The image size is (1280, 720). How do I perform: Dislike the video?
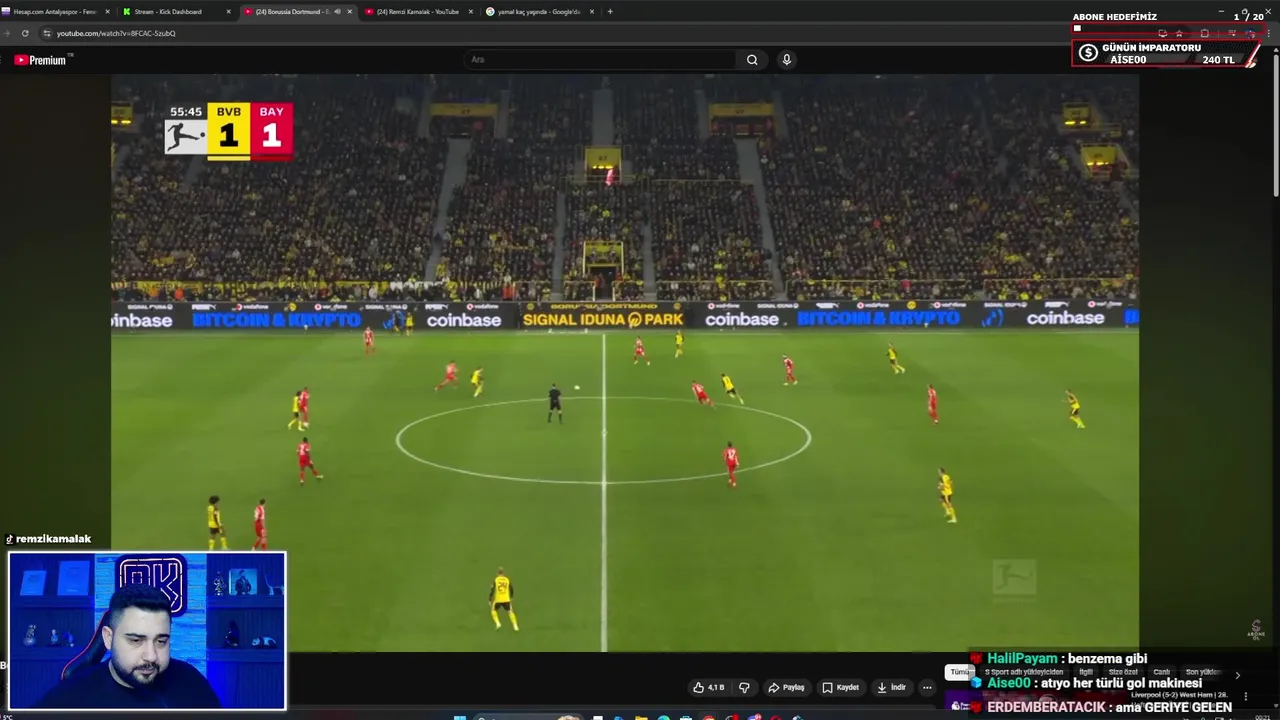pos(744,688)
